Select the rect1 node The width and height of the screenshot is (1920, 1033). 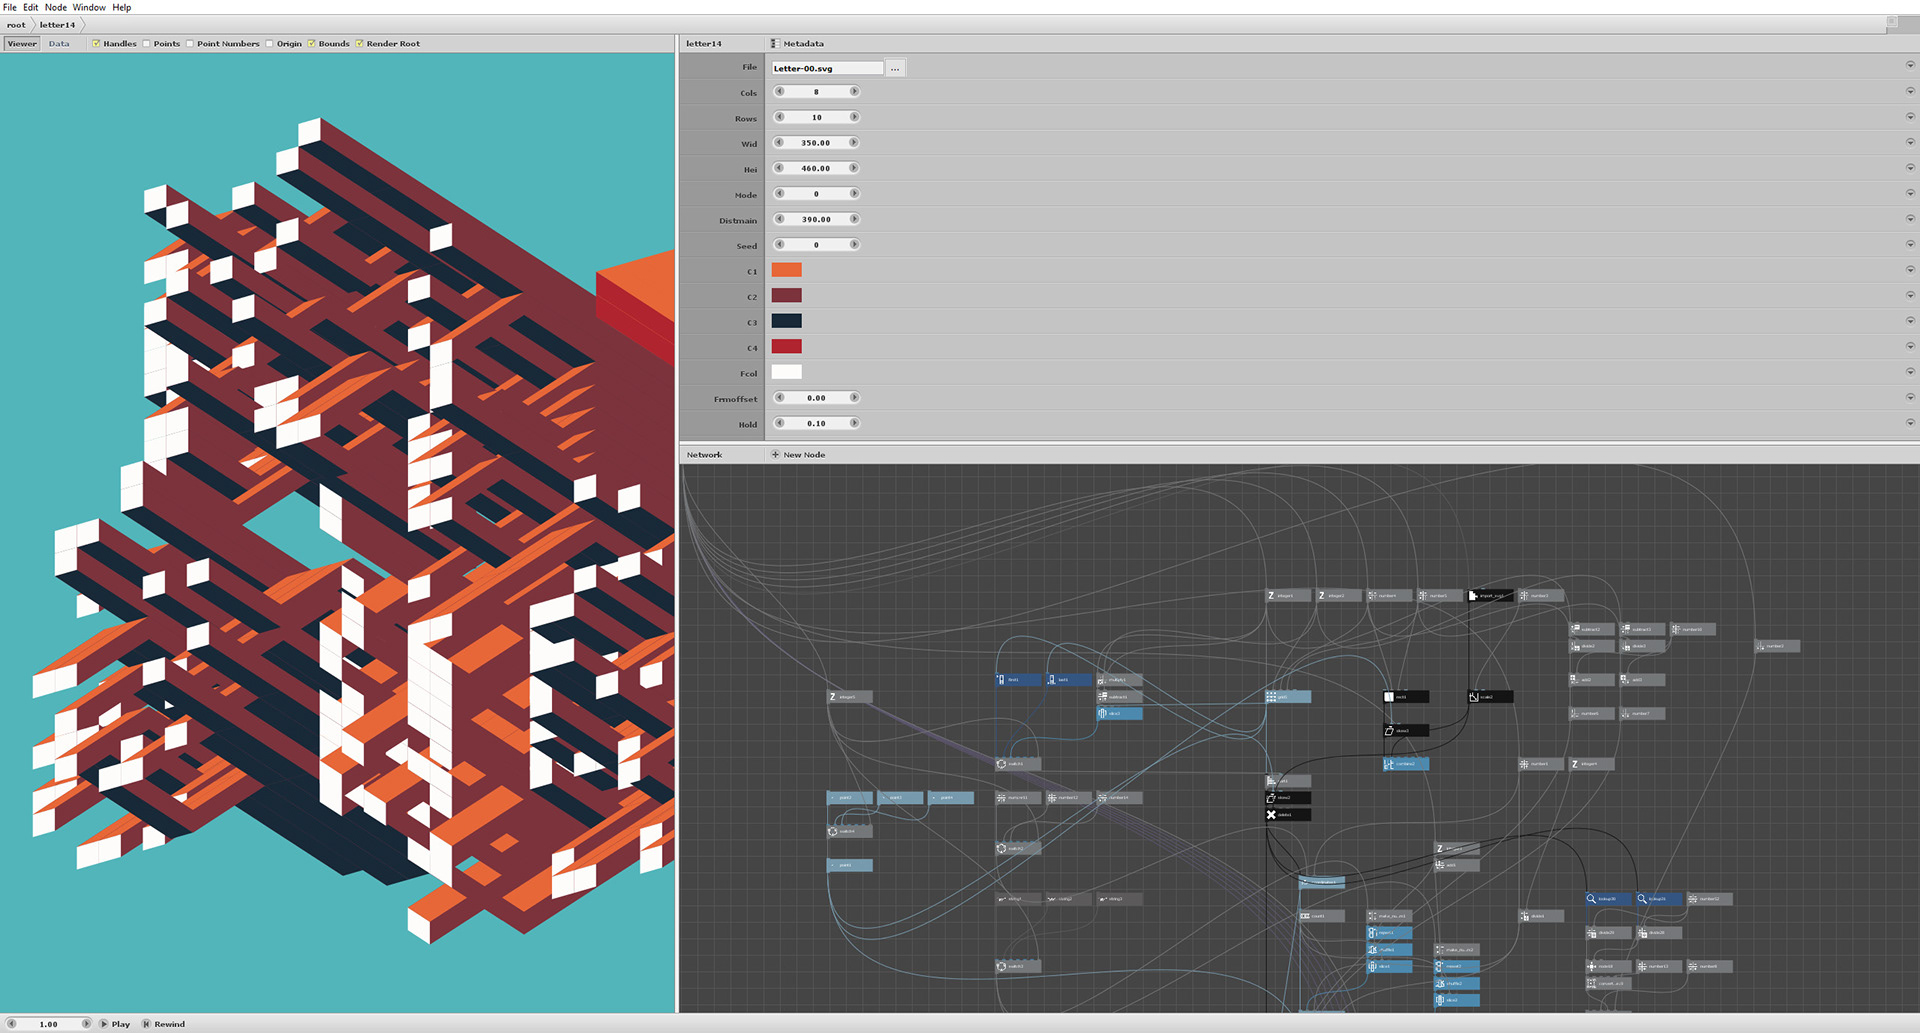pyautogui.click(x=1406, y=696)
